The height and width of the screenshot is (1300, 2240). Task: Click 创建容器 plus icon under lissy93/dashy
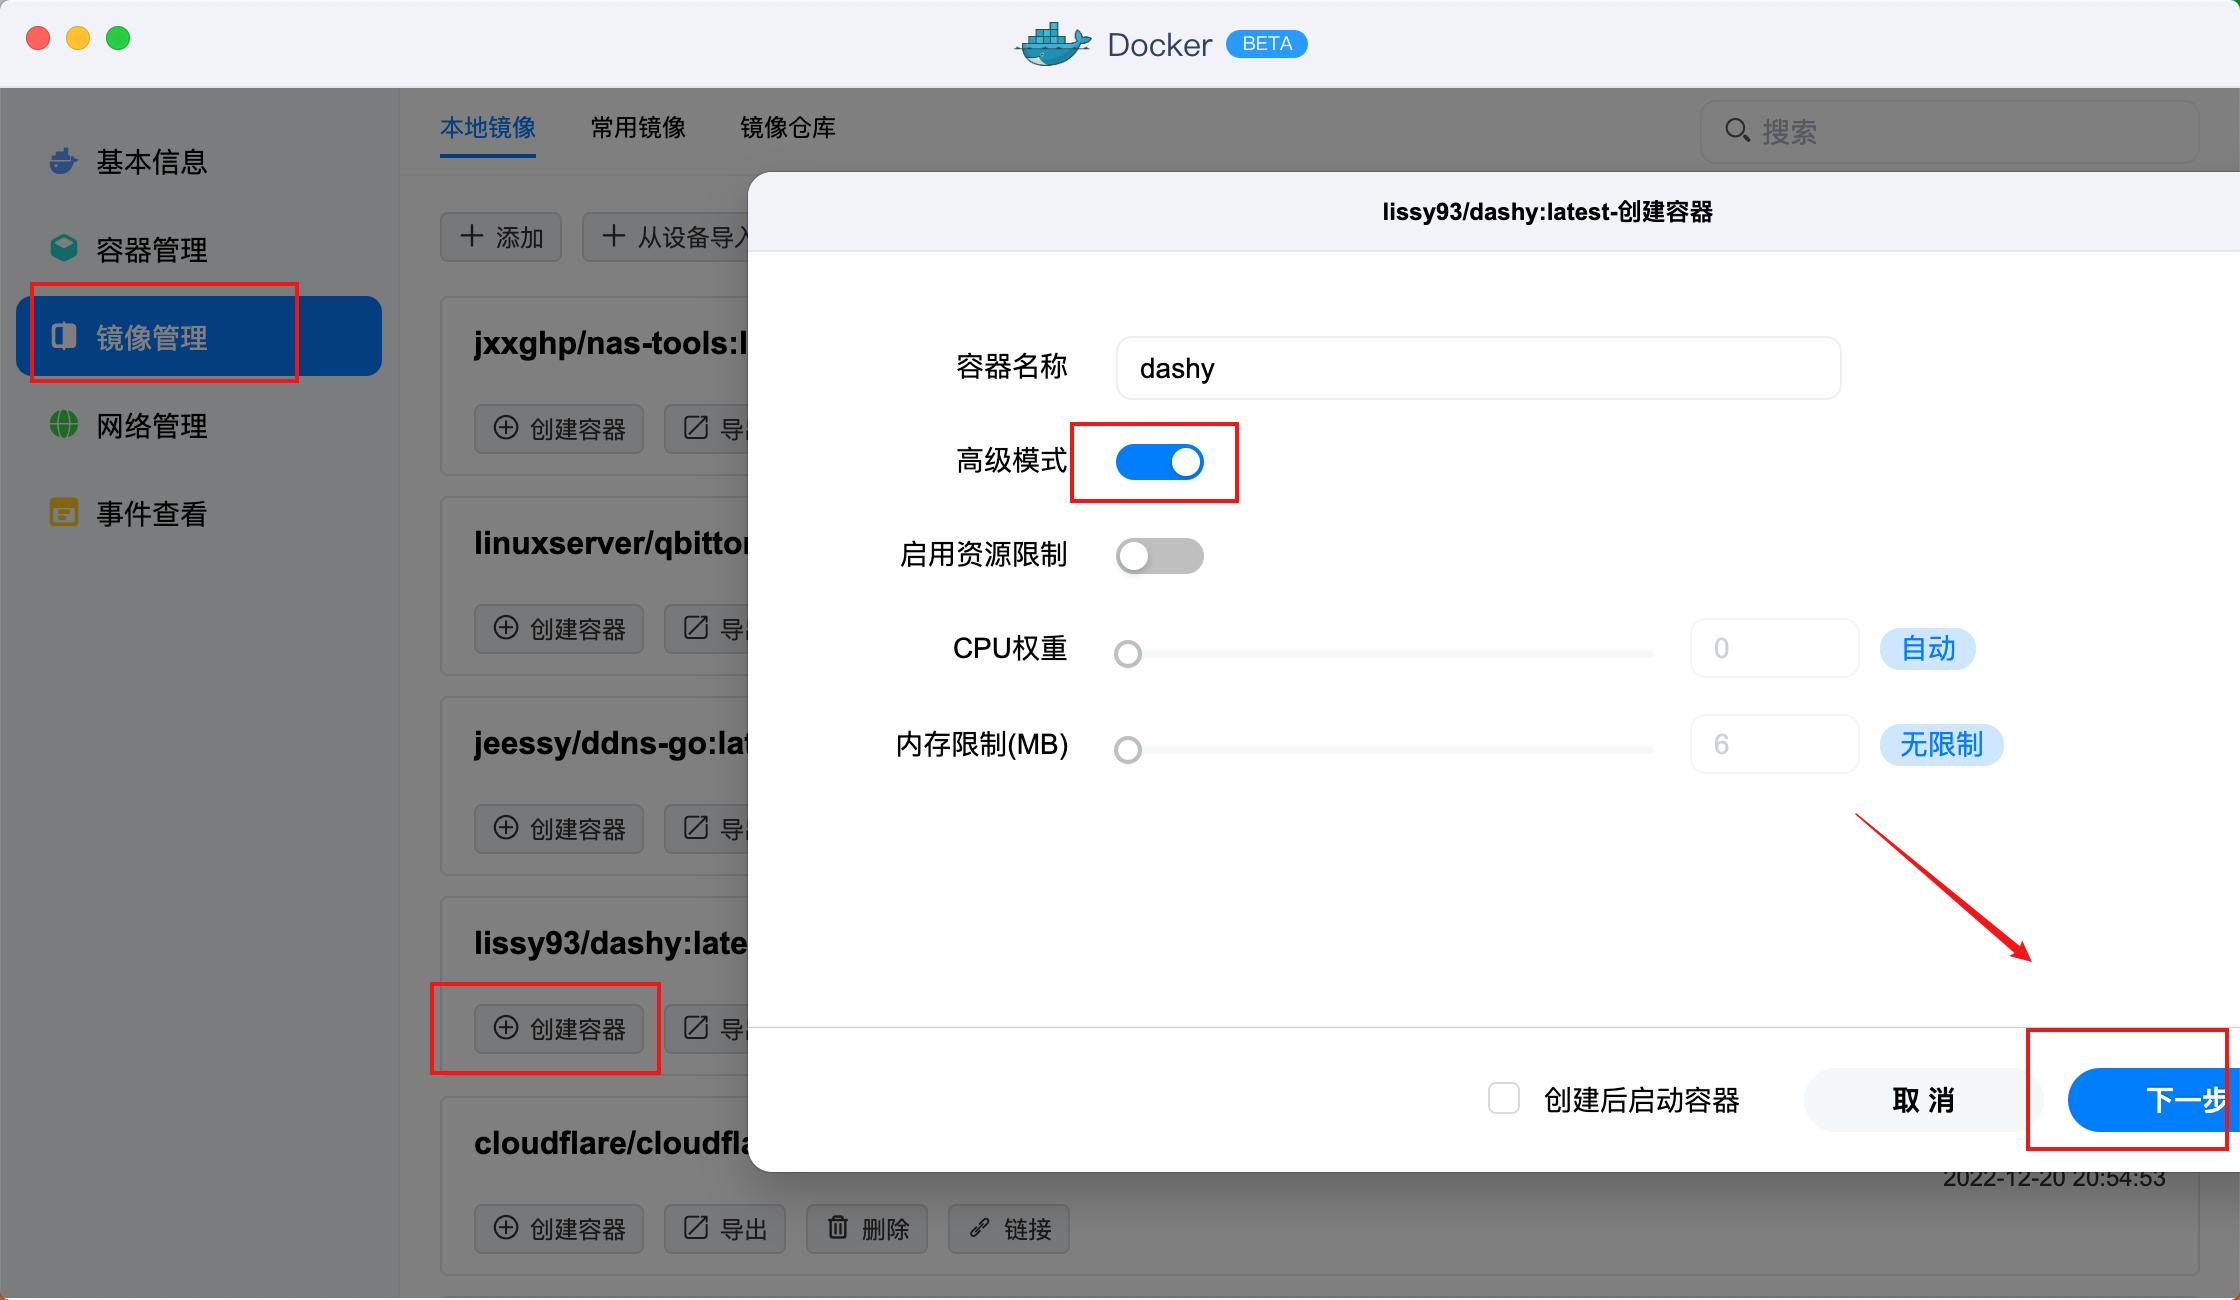pyautogui.click(x=504, y=1028)
